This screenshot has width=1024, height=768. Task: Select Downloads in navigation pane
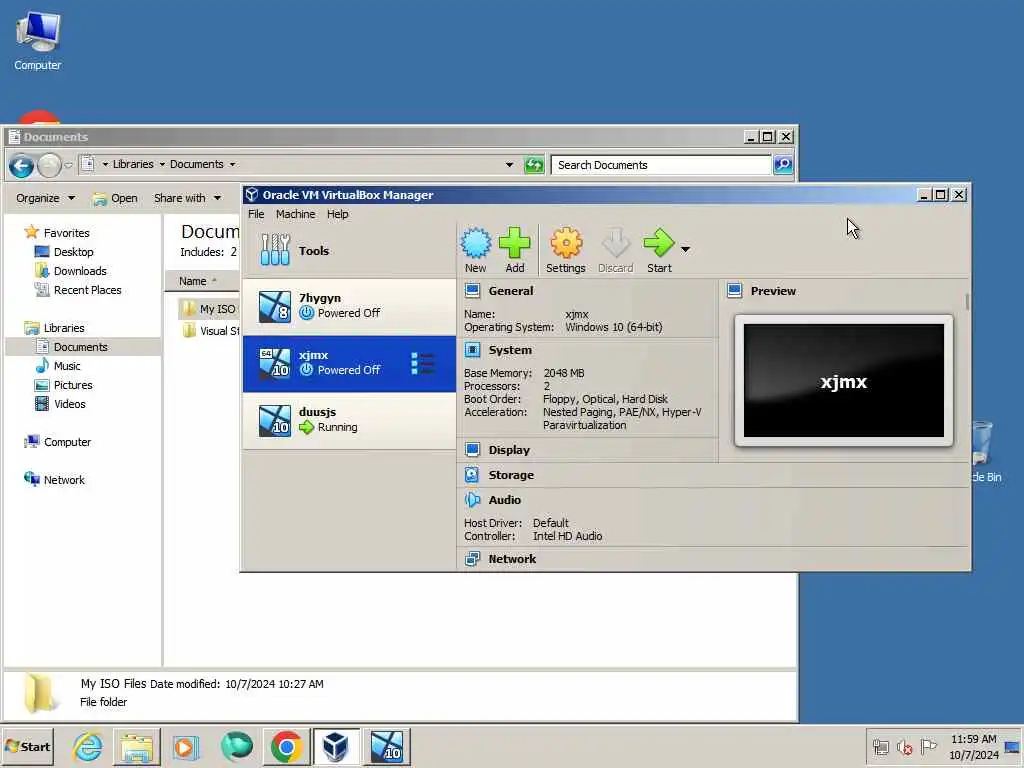tap(80, 270)
